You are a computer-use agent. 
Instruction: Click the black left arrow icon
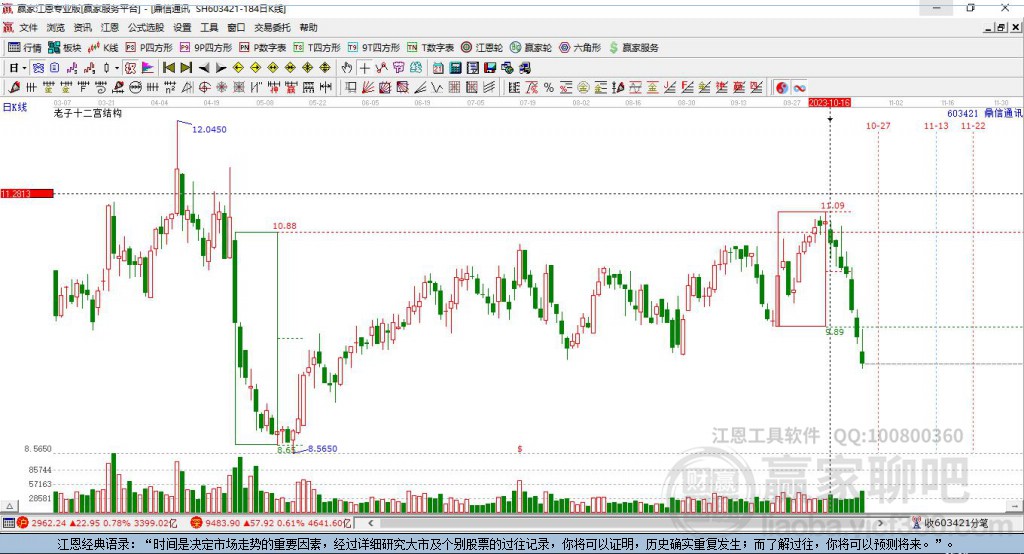pos(204,68)
